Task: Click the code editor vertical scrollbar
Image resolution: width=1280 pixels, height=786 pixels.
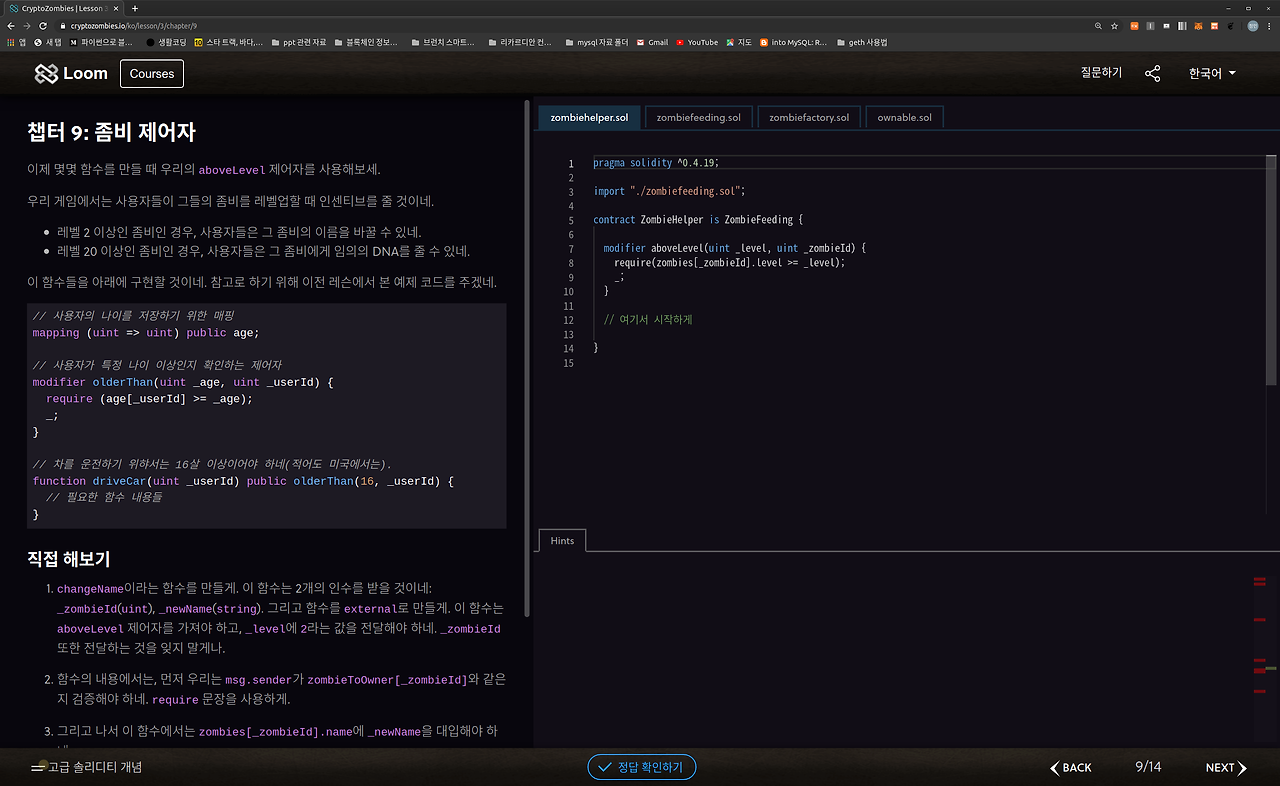Action: tap(1272, 270)
